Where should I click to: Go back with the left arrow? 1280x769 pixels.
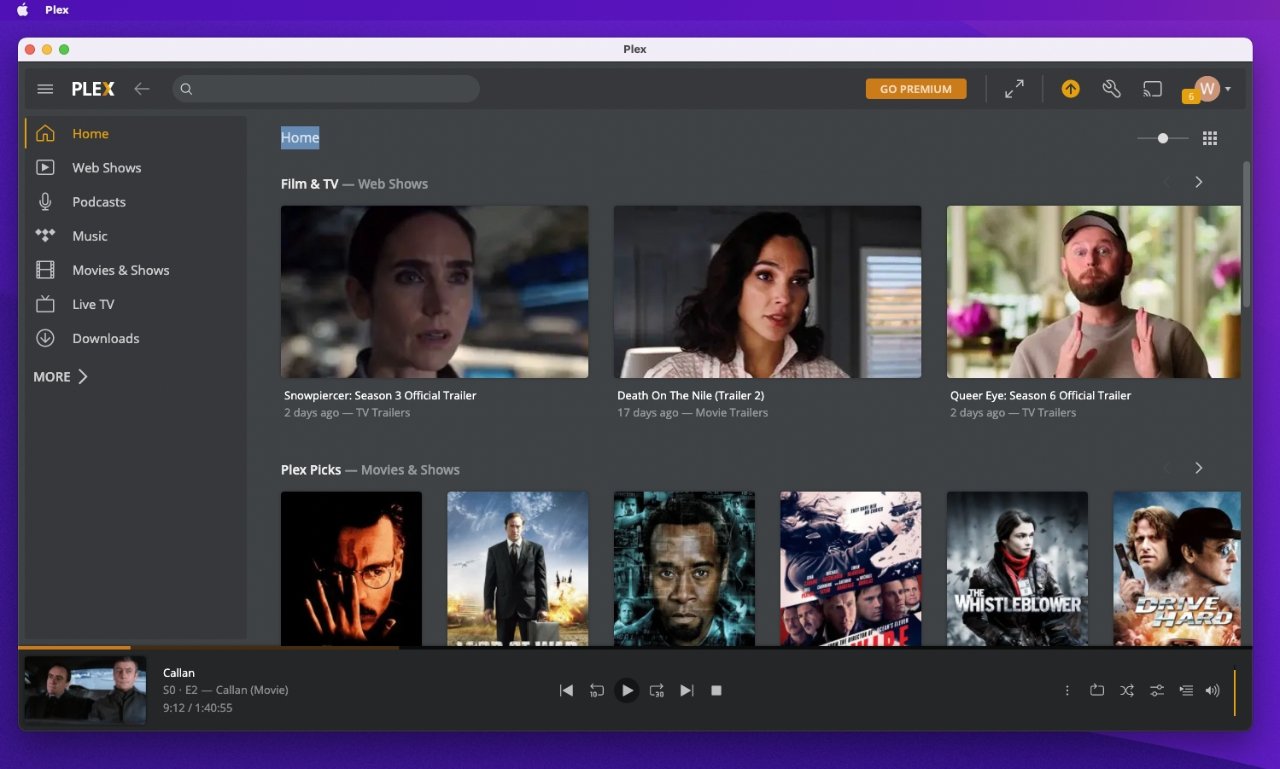pyautogui.click(x=142, y=89)
